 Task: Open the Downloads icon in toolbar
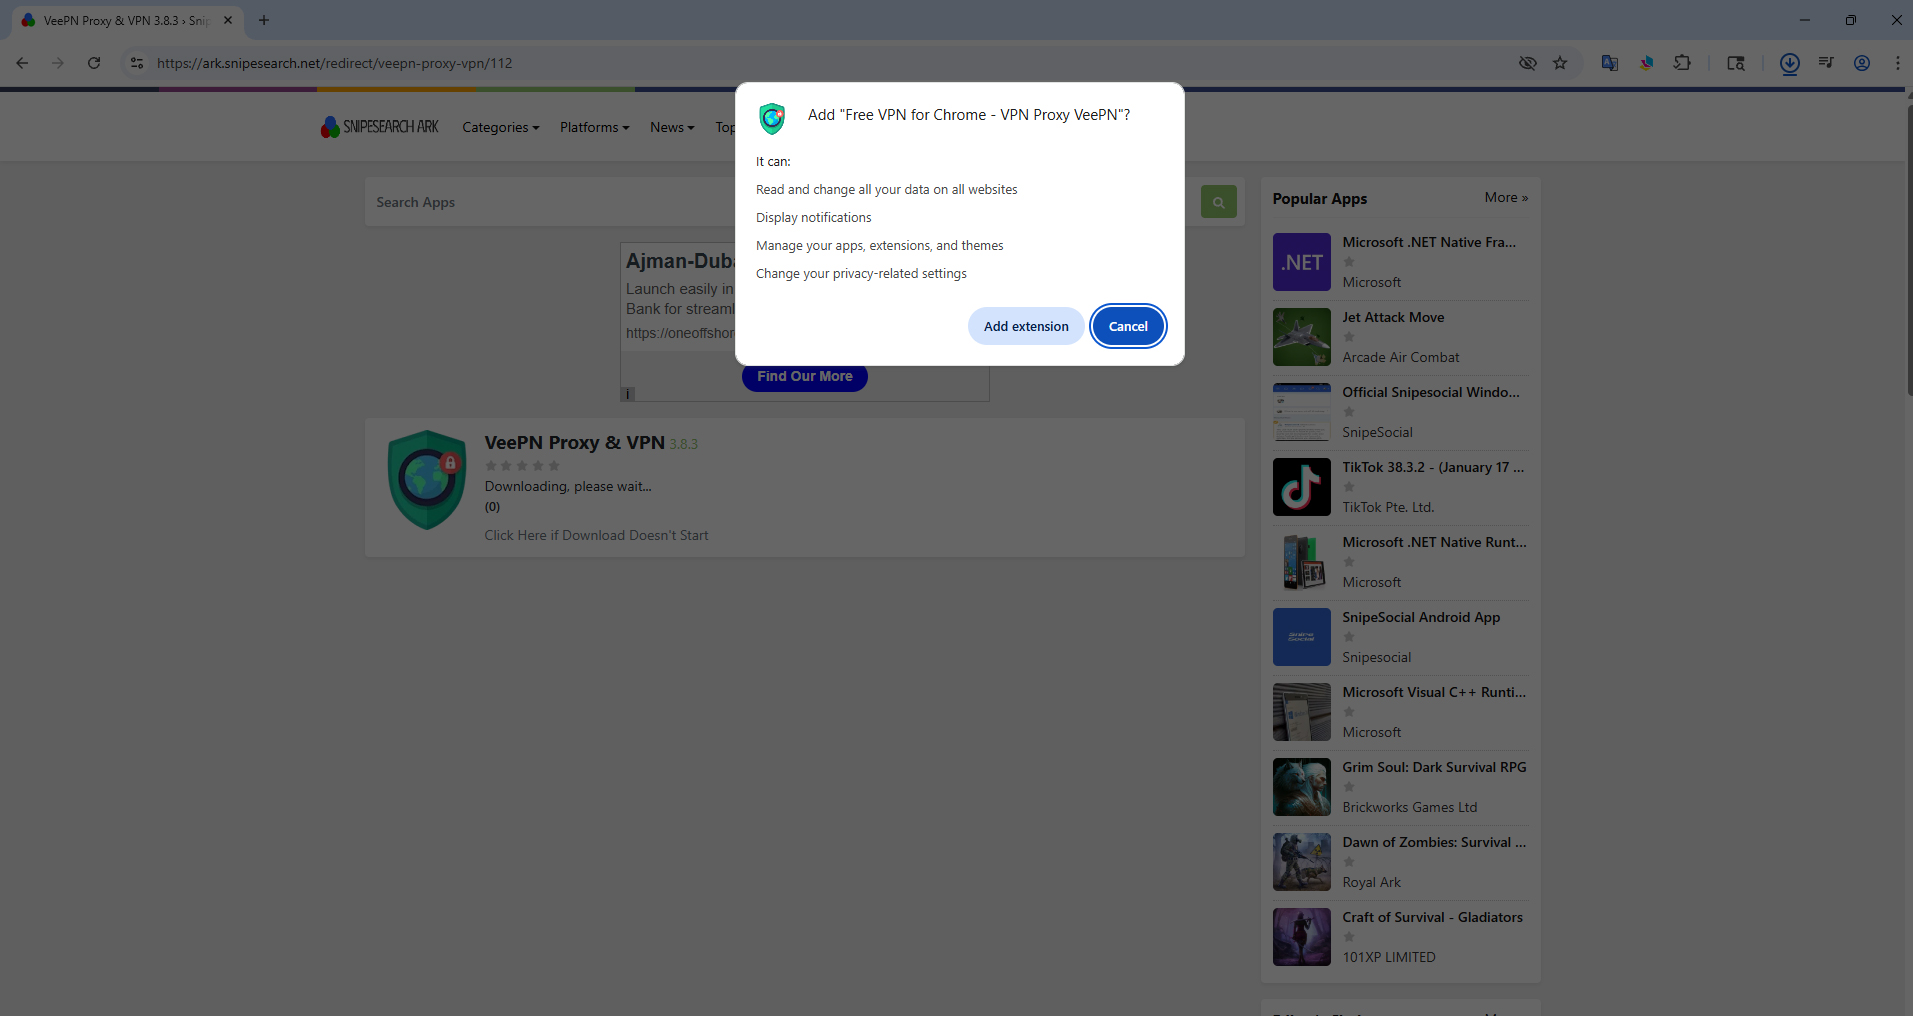pos(1790,63)
